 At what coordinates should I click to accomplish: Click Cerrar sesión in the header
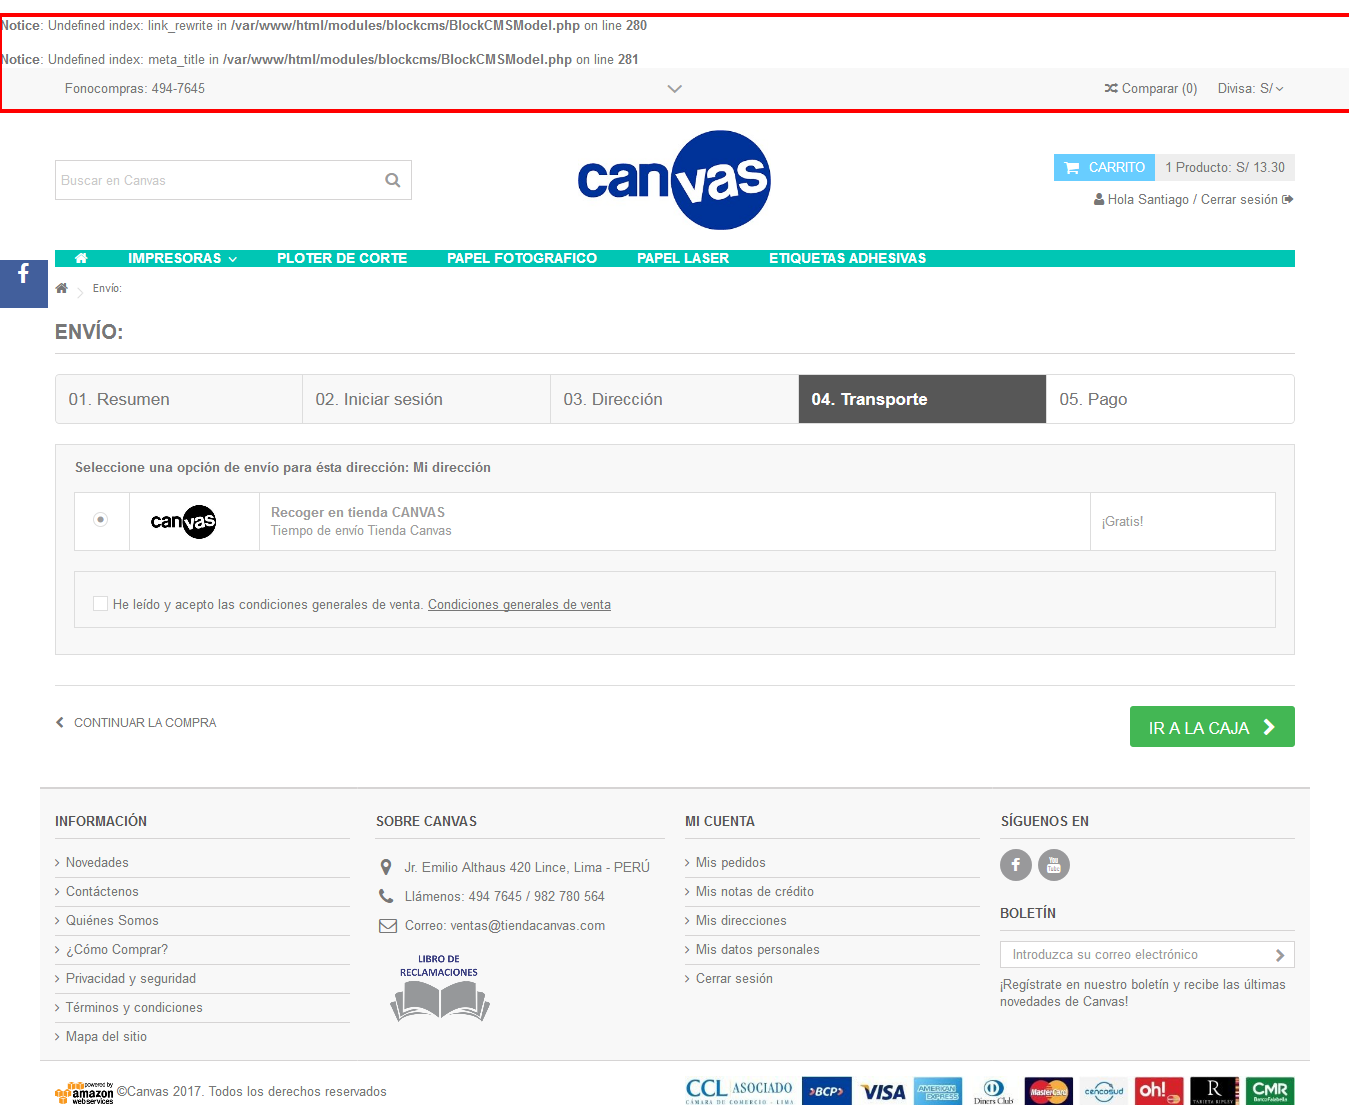tap(1246, 200)
